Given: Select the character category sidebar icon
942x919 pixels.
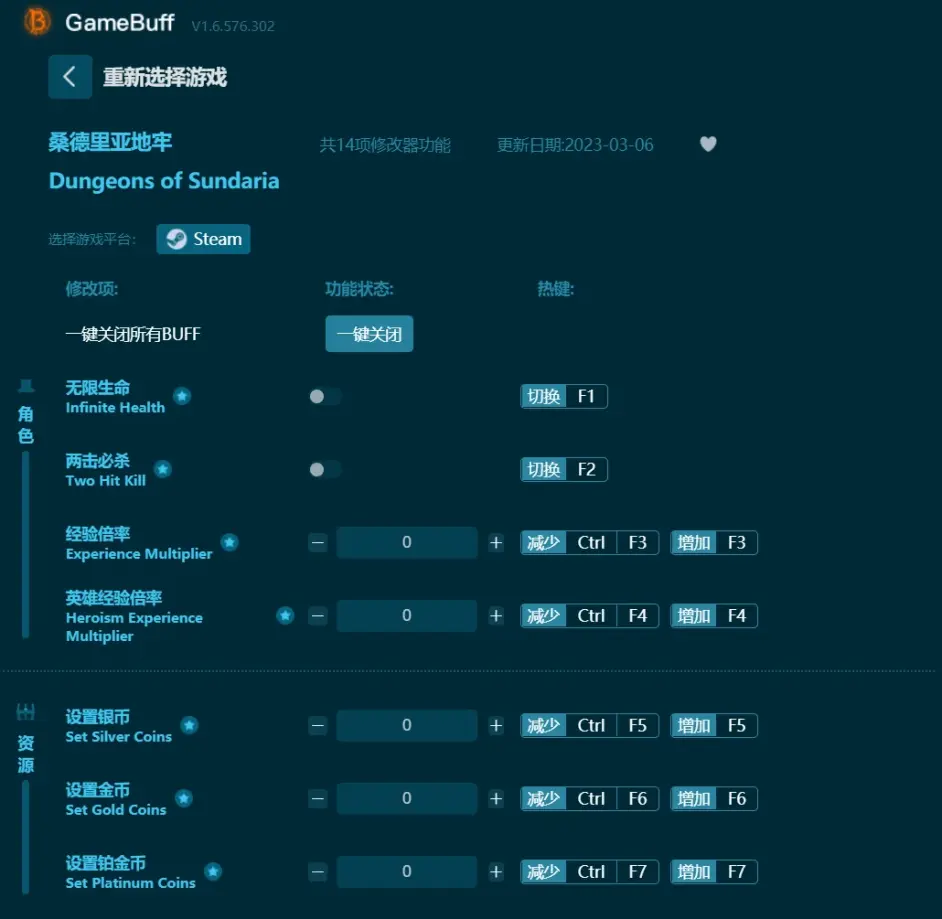Looking at the screenshot, I should pyautogui.click(x=26, y=386).
